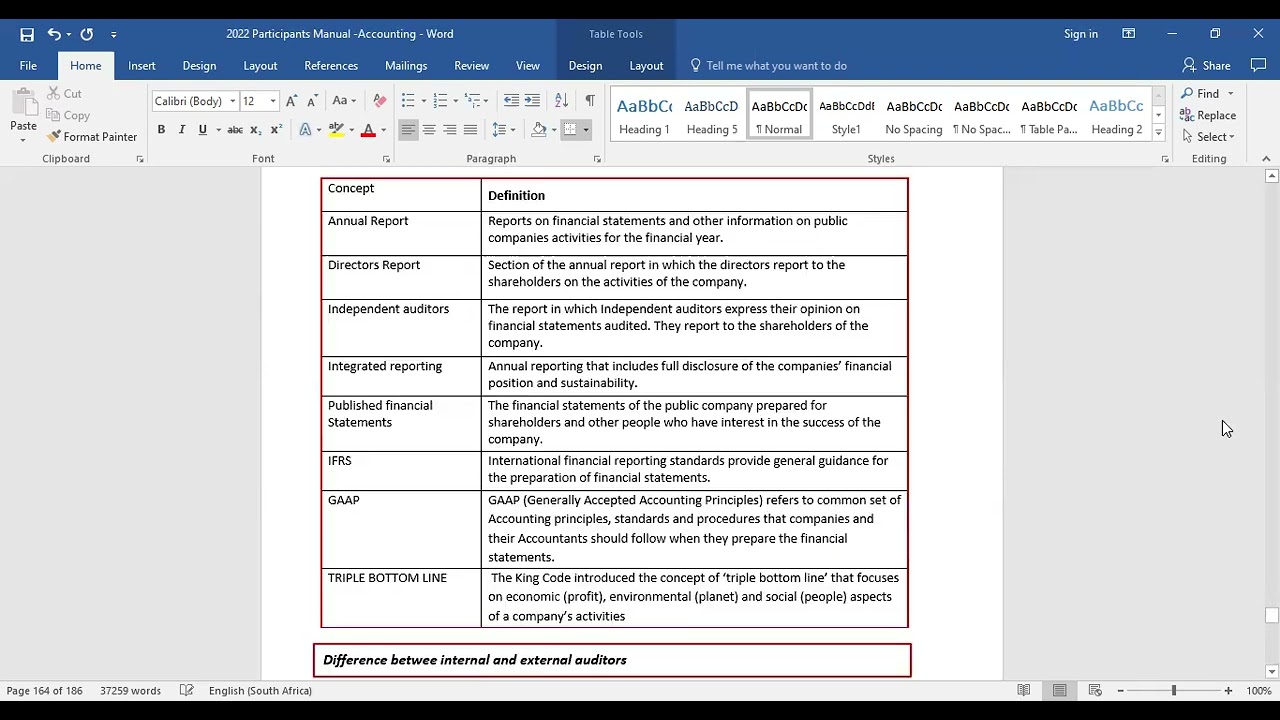Sort the selected text
1280x720 pixels.
561,101
